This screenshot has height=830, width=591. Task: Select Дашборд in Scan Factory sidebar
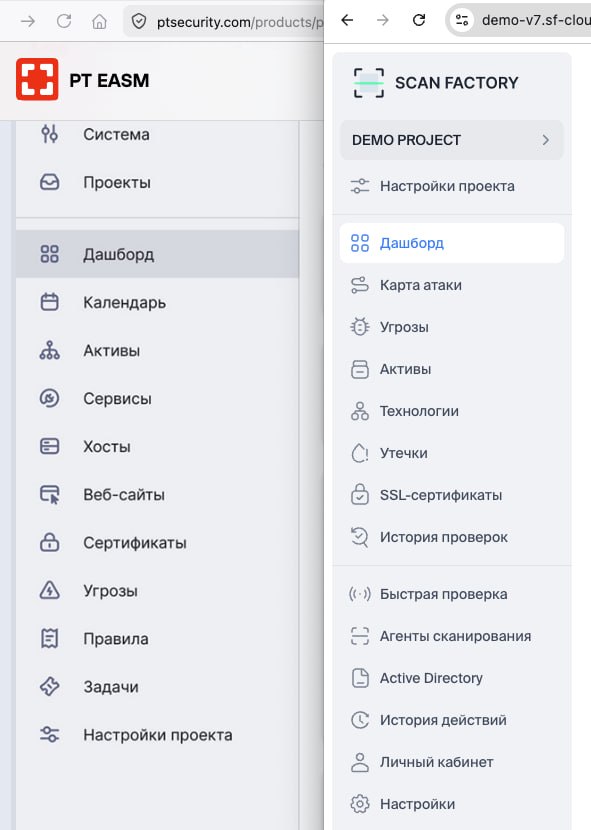click(x=452, y=243)
